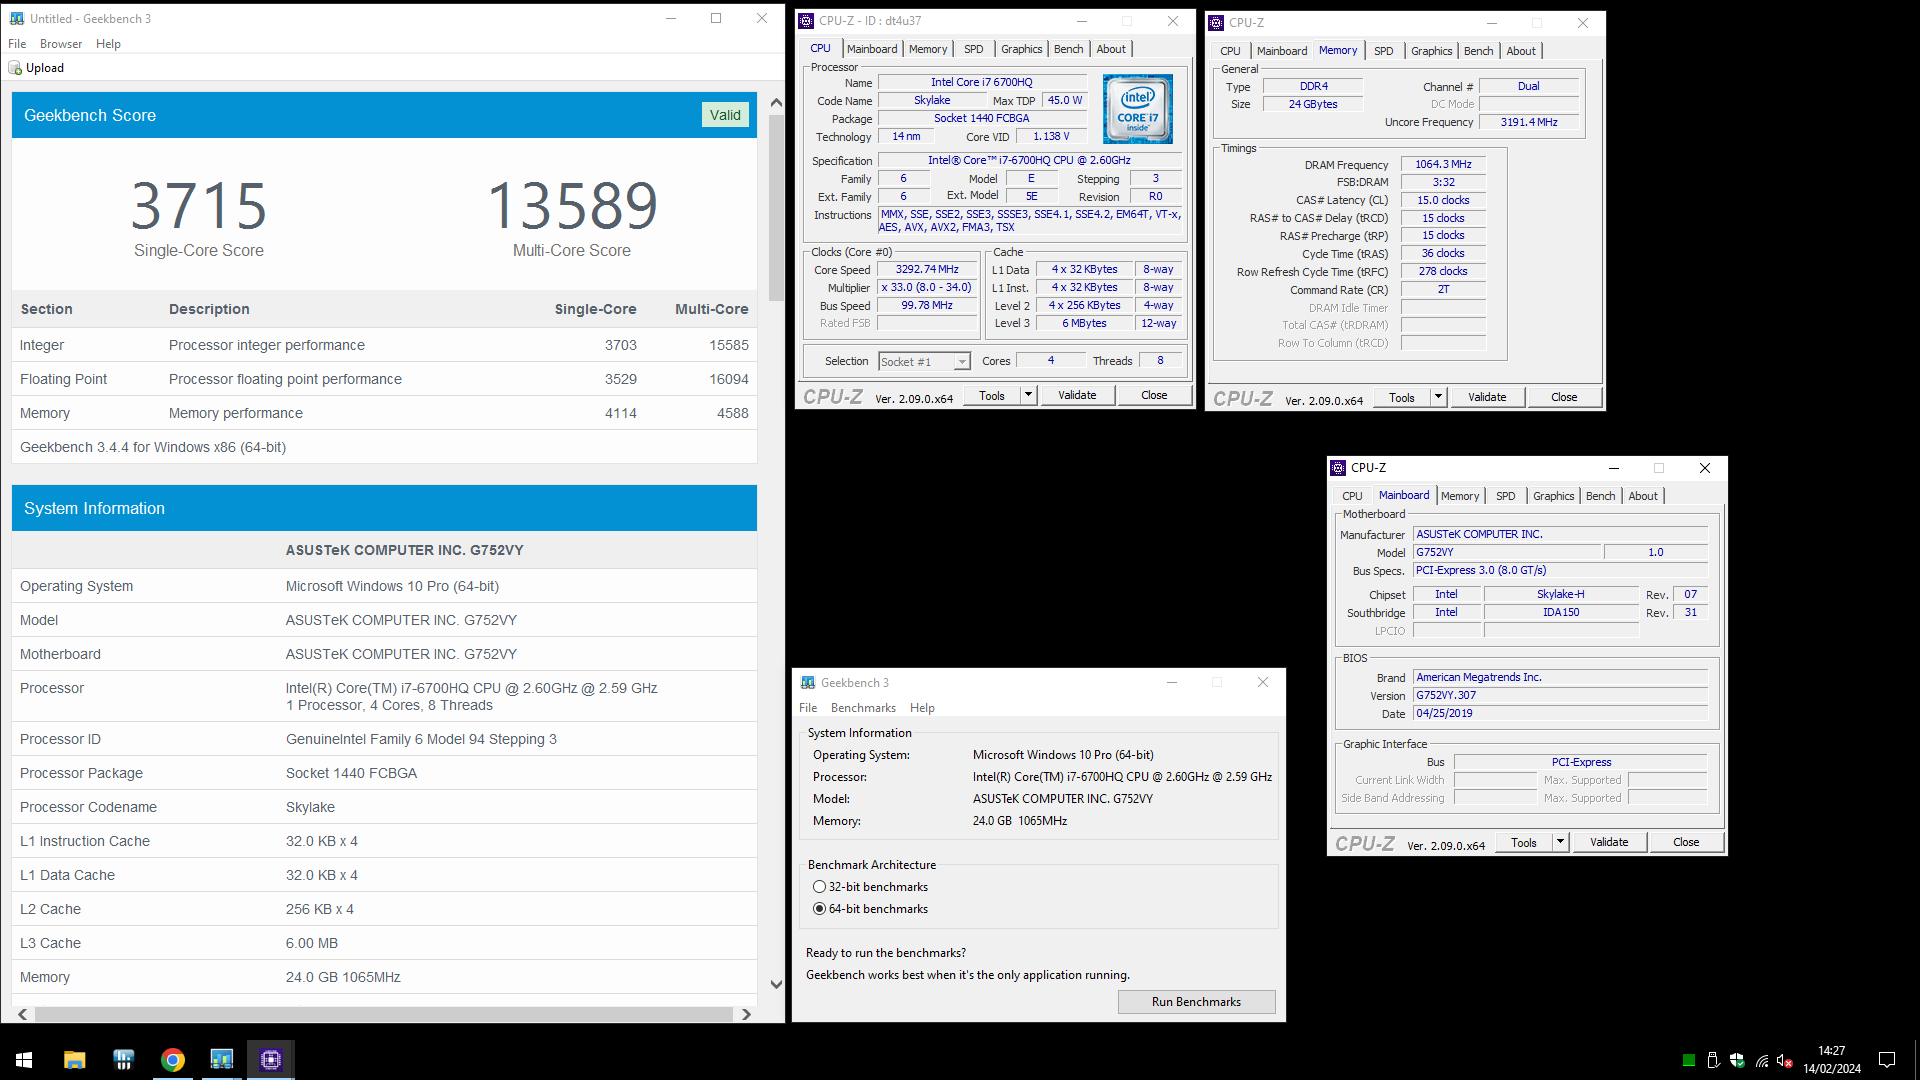
Task: Click Validate in CPU-Z CPU window
Action: click(1077, 395)
